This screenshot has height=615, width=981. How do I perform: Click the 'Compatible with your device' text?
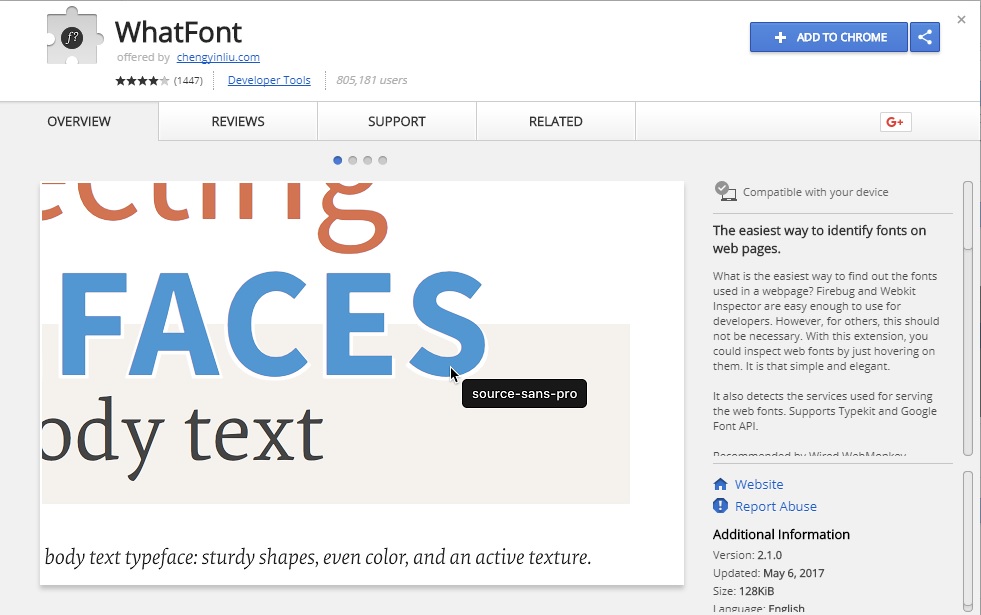815,192
